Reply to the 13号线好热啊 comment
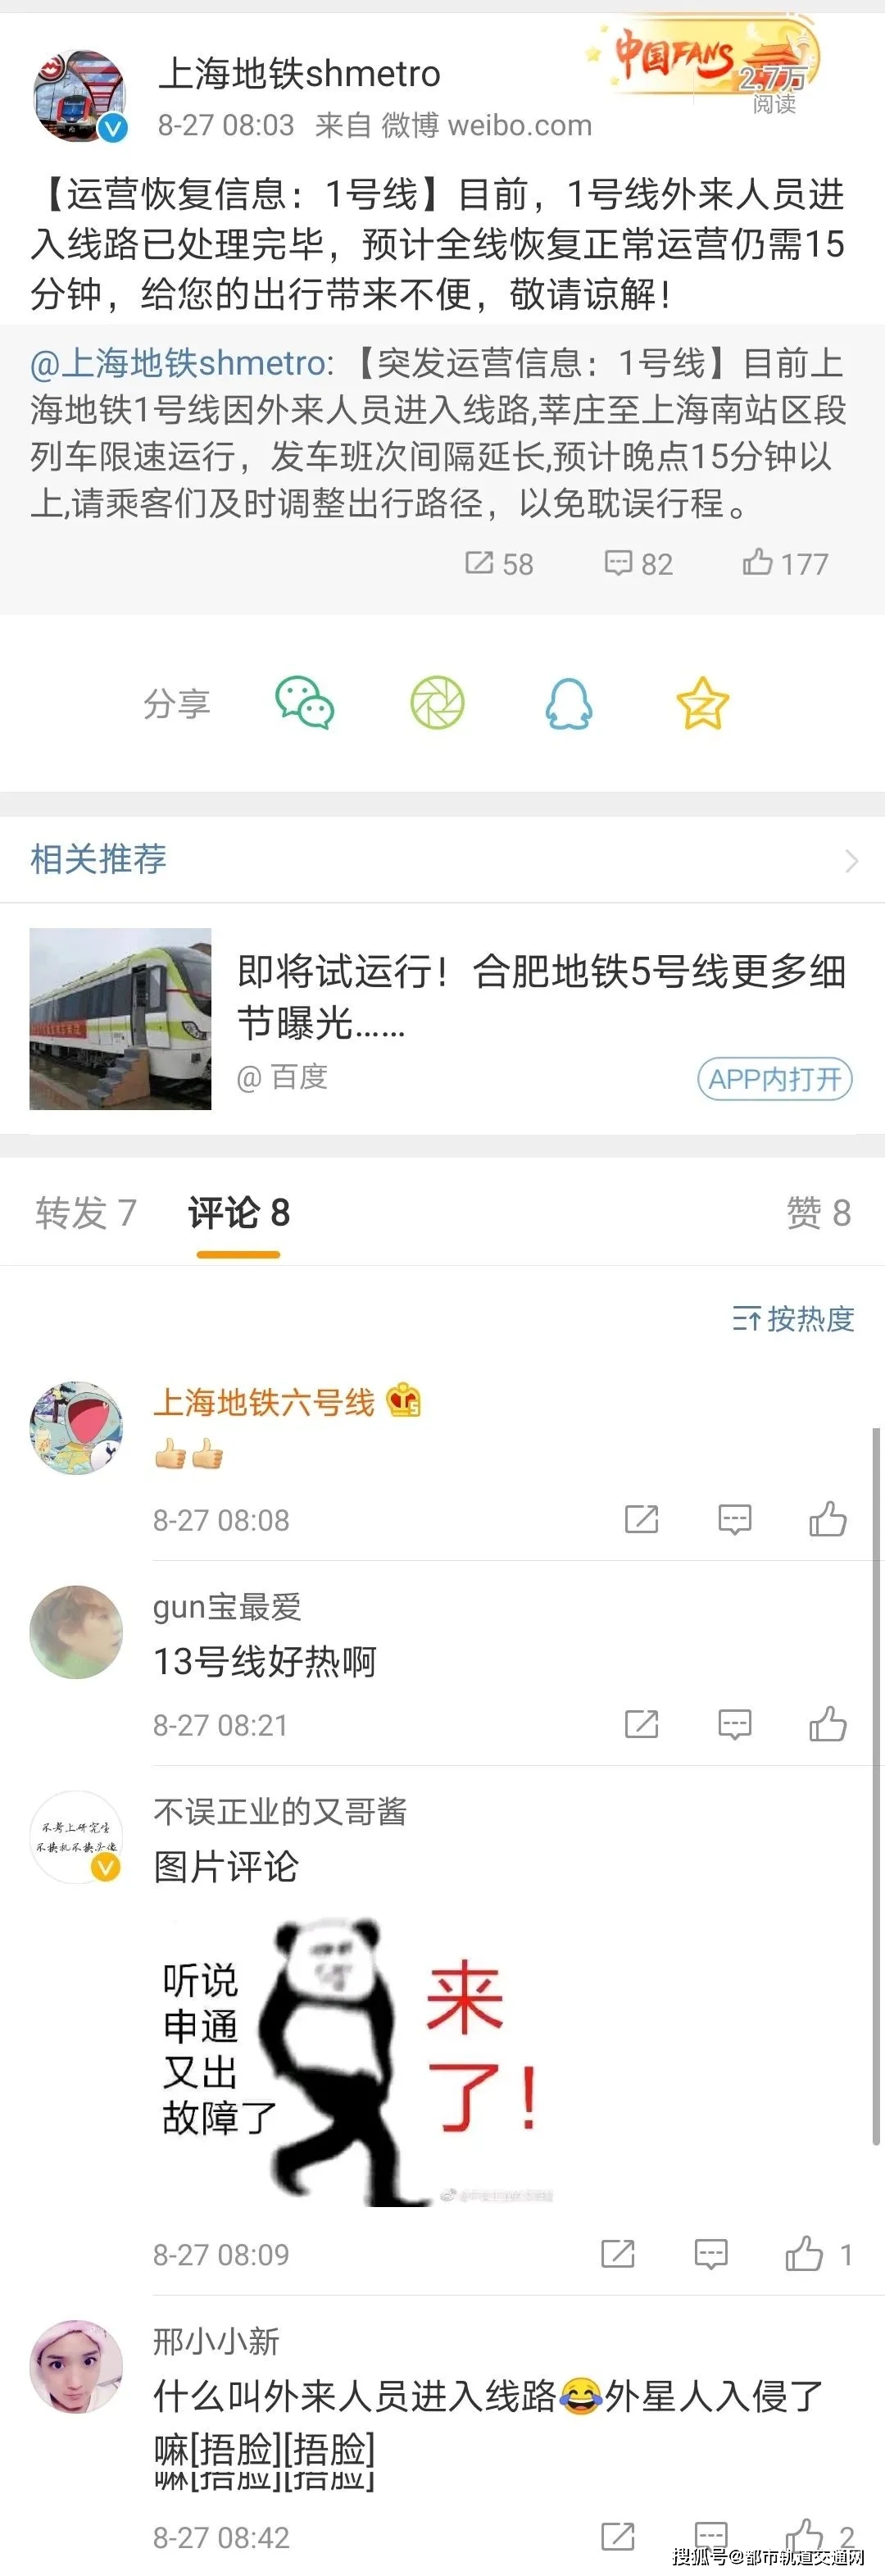 [x=734, y=1724]
